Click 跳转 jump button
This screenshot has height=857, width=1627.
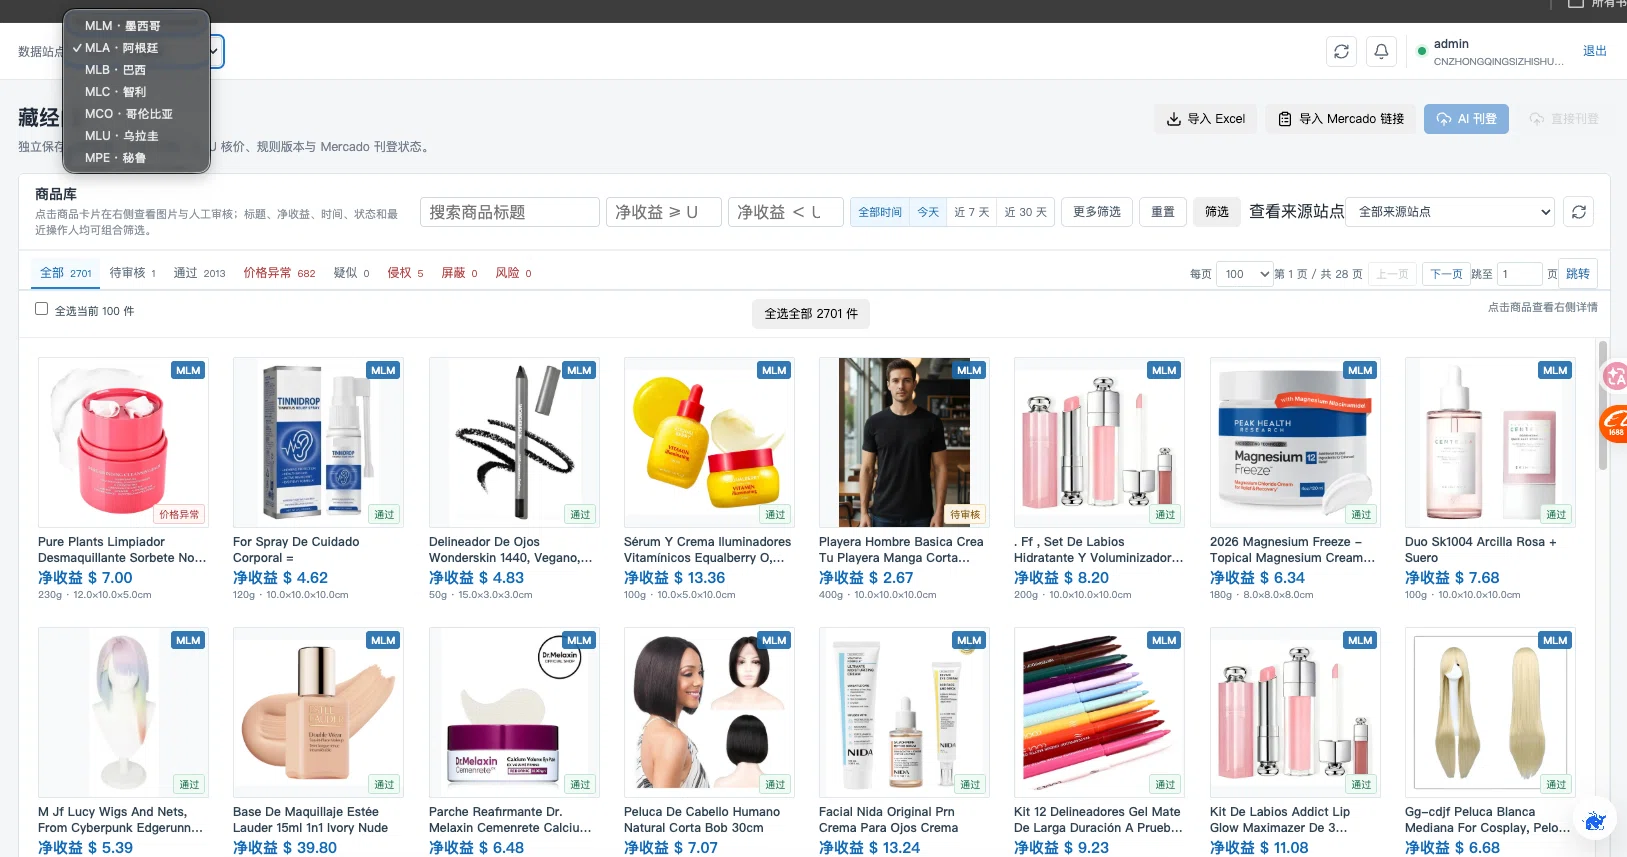click(1577, 274)
